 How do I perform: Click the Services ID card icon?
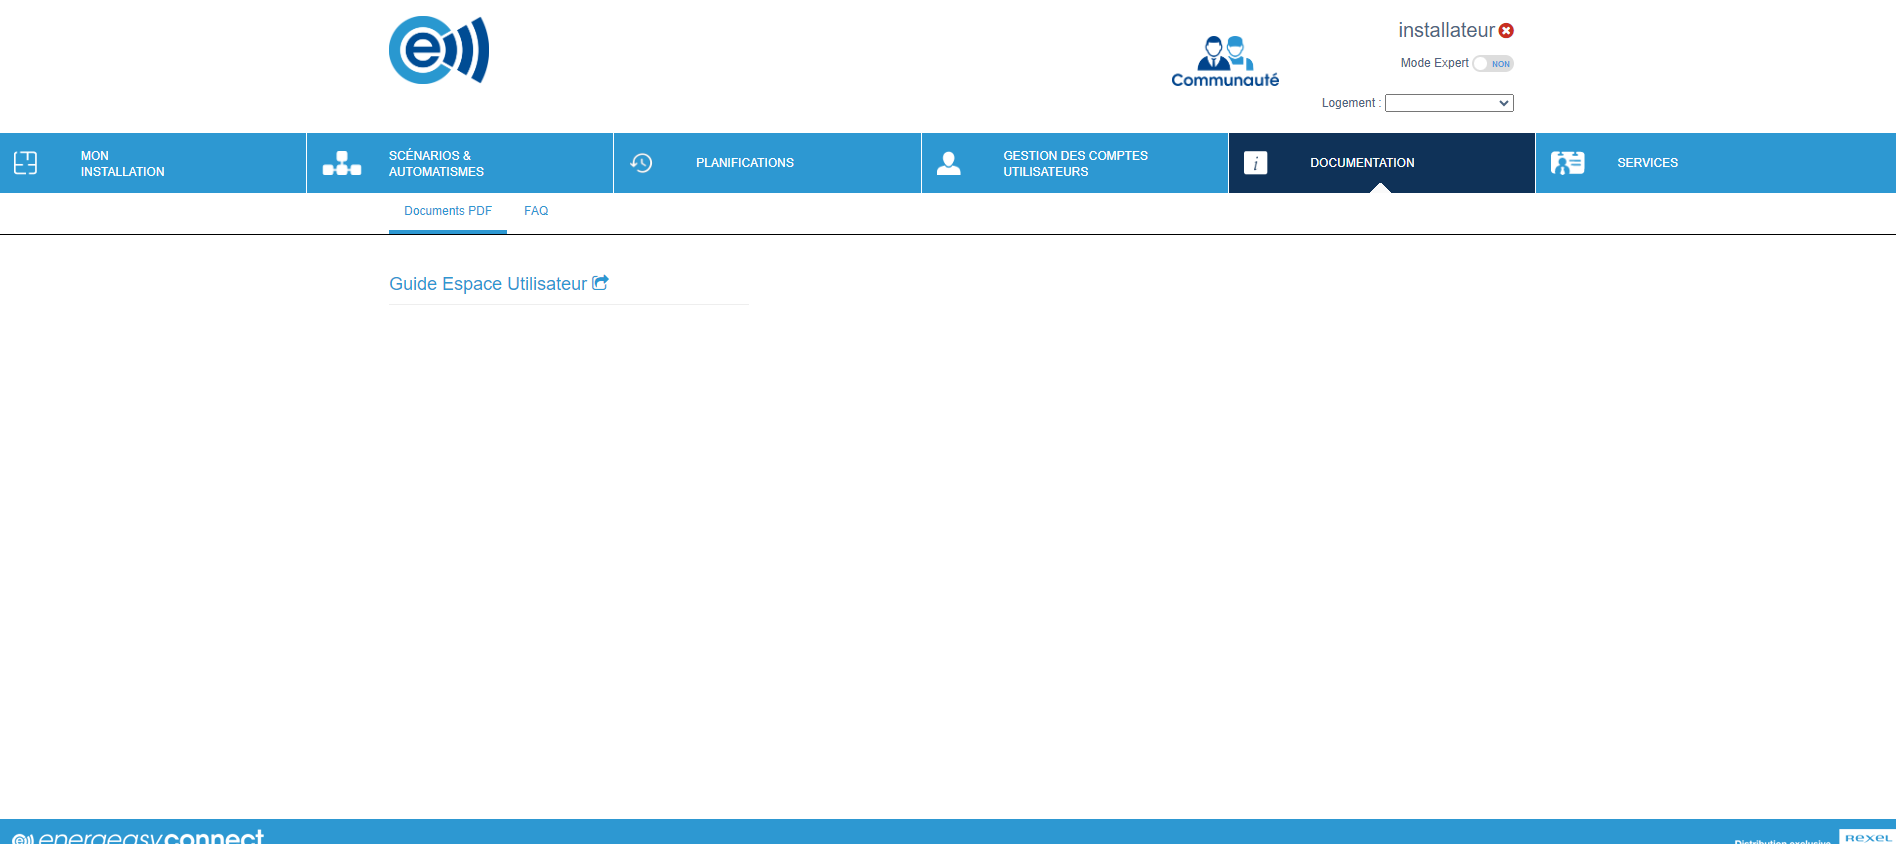(x=1568, y=163)
